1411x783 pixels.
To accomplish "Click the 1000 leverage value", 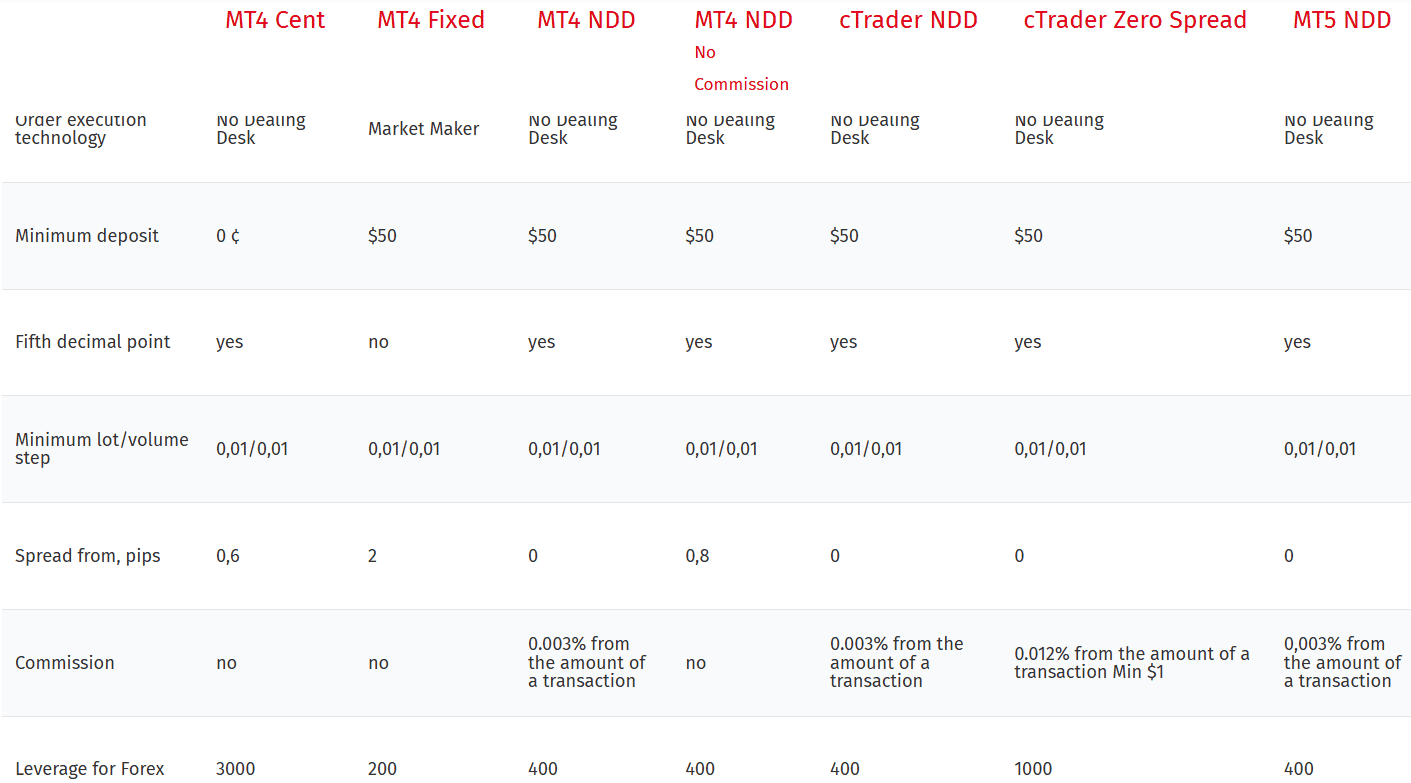I will (x=1033, y=769).
